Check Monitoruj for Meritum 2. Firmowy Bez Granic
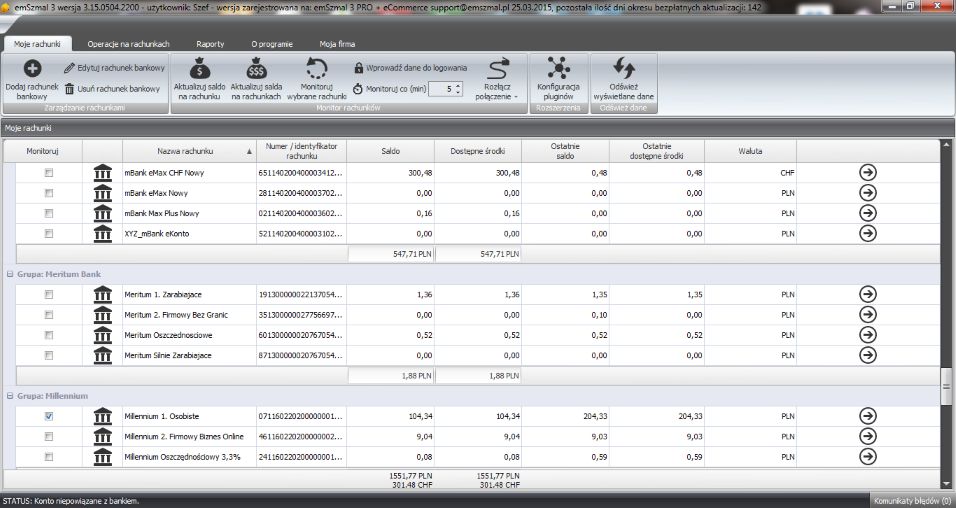Screen dimensions: 956x508 [x=49, y=314]
